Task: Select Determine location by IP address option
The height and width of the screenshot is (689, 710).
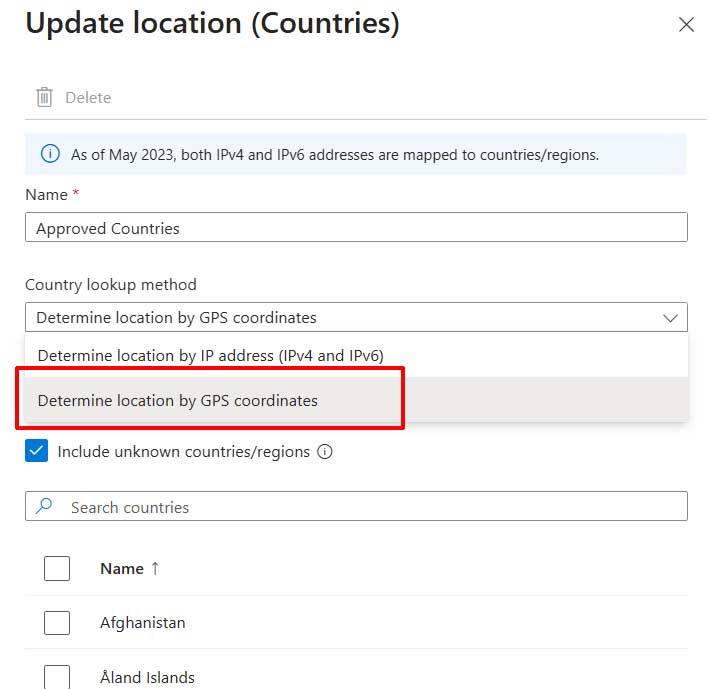Action: pyautogui.click(x=211, y=355)
